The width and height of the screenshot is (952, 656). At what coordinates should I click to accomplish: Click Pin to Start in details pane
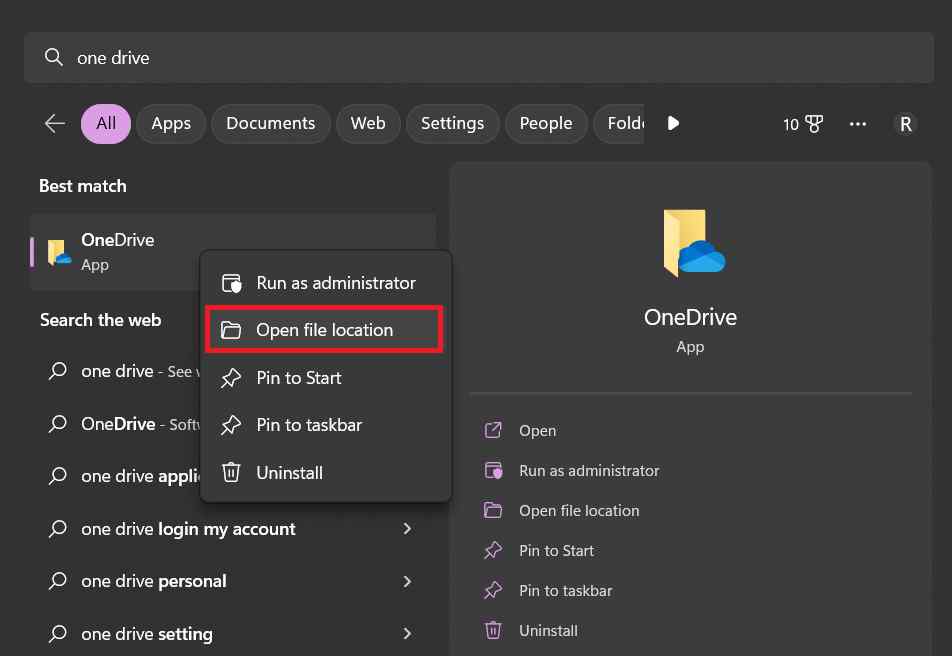click(556, 551)
